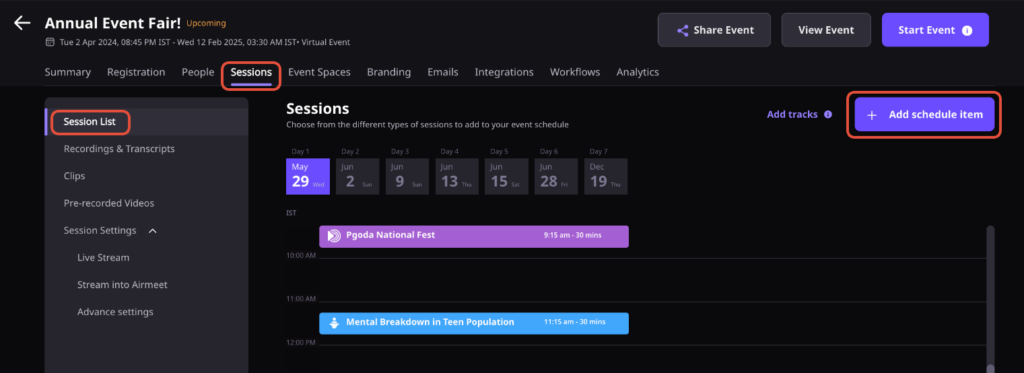Collapse the Session Settings section
The width and height of the screenshot is (1024, 373).
coord(152,231)
